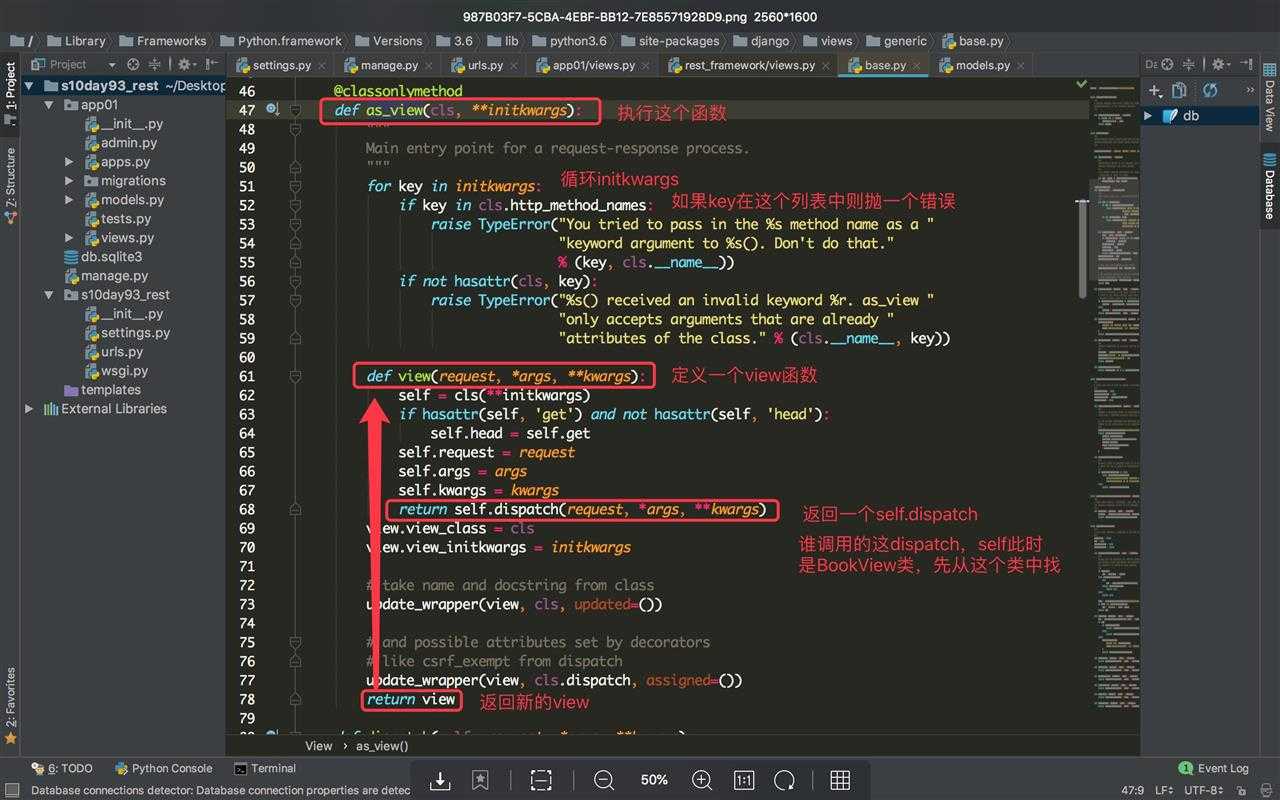Viewport: 1280px width, 800px height.
Task: Open the 2: Favorites side tab
Action: (x=10, y=705)
